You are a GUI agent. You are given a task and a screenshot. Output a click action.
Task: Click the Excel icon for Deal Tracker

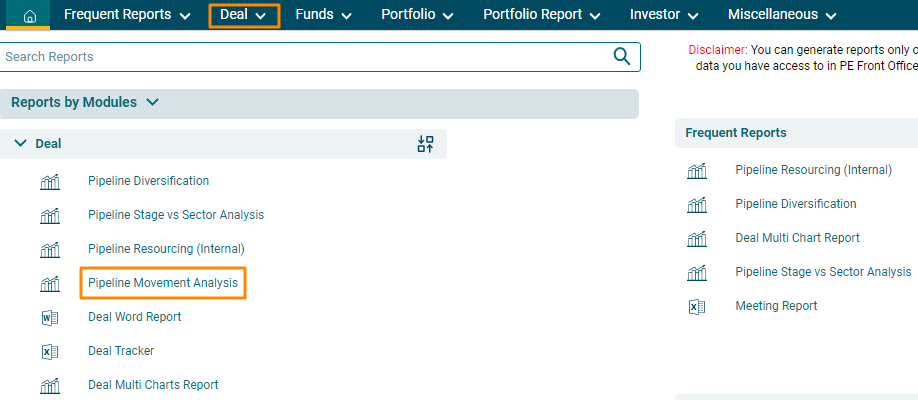50,351
